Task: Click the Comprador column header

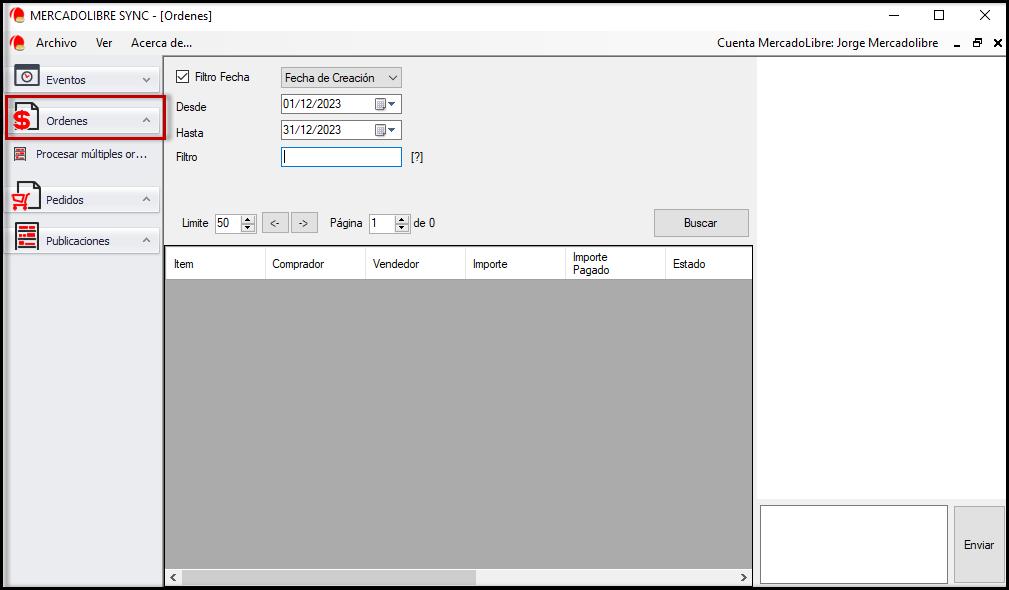Action: 315,264
